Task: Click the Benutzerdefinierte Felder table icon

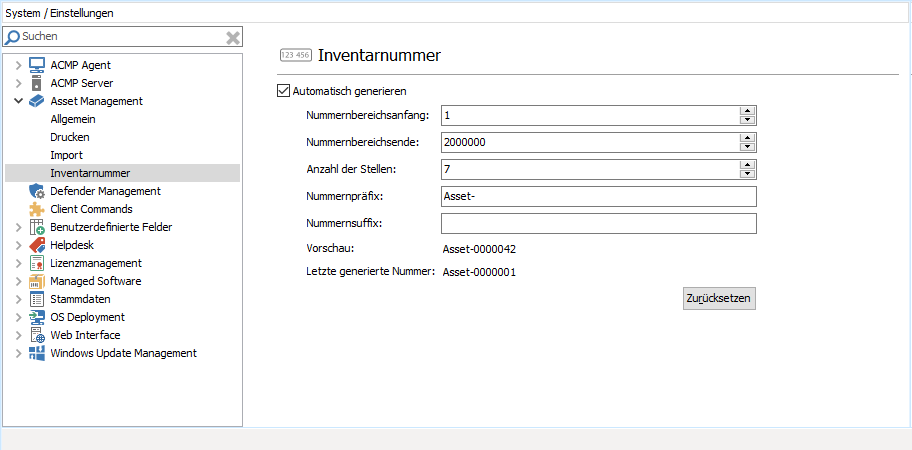Action: tap(37, 227)
